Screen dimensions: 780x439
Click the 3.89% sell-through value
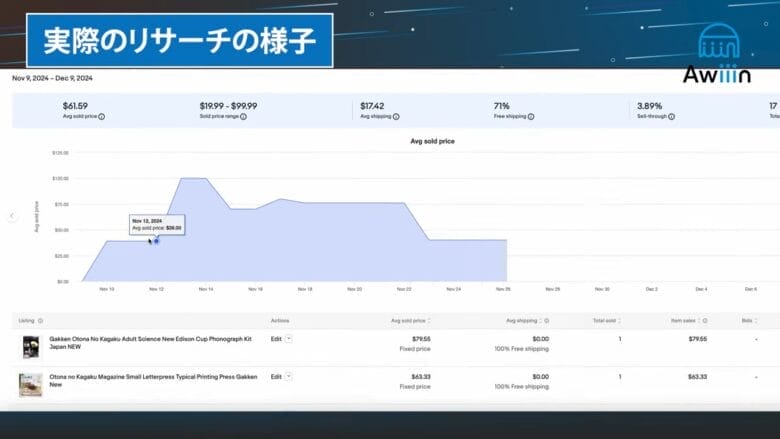pyautogui.click(x=650, y=106)
